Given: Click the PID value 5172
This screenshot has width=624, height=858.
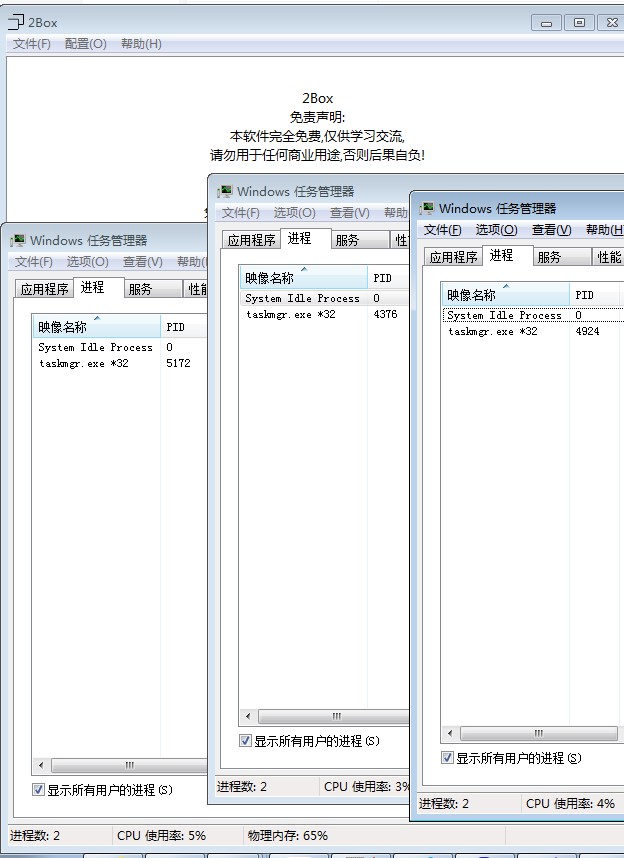Looking at the screenshot, I should (178, 363).
